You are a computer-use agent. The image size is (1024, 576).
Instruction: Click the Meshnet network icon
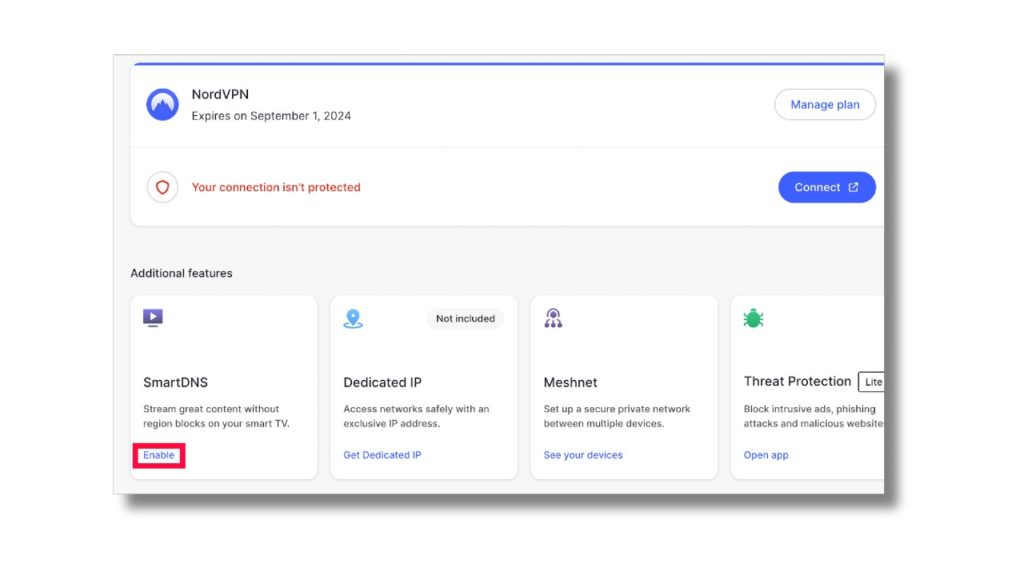(553, 318)
